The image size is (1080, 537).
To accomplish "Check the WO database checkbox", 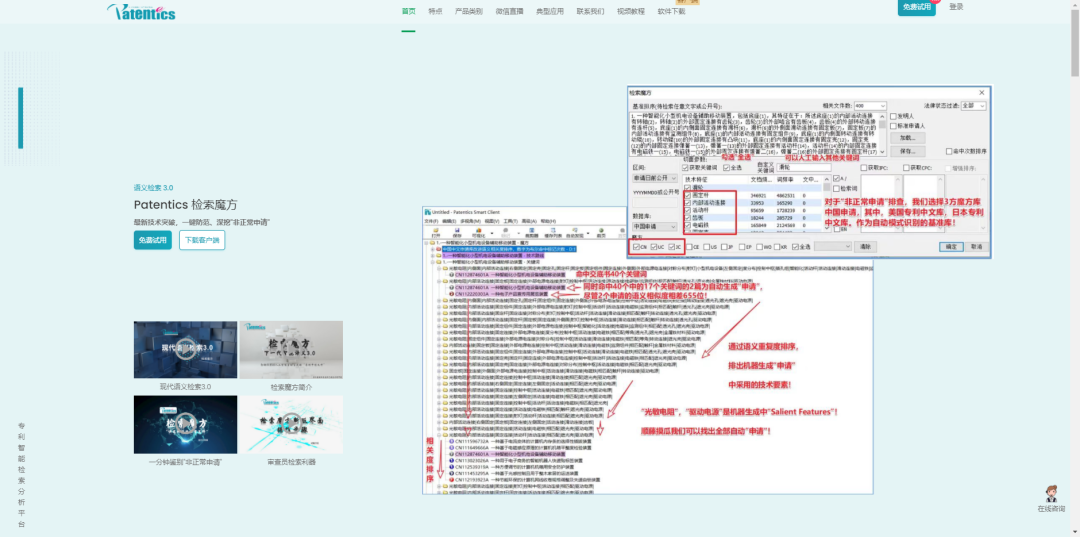I will point(760,246).
